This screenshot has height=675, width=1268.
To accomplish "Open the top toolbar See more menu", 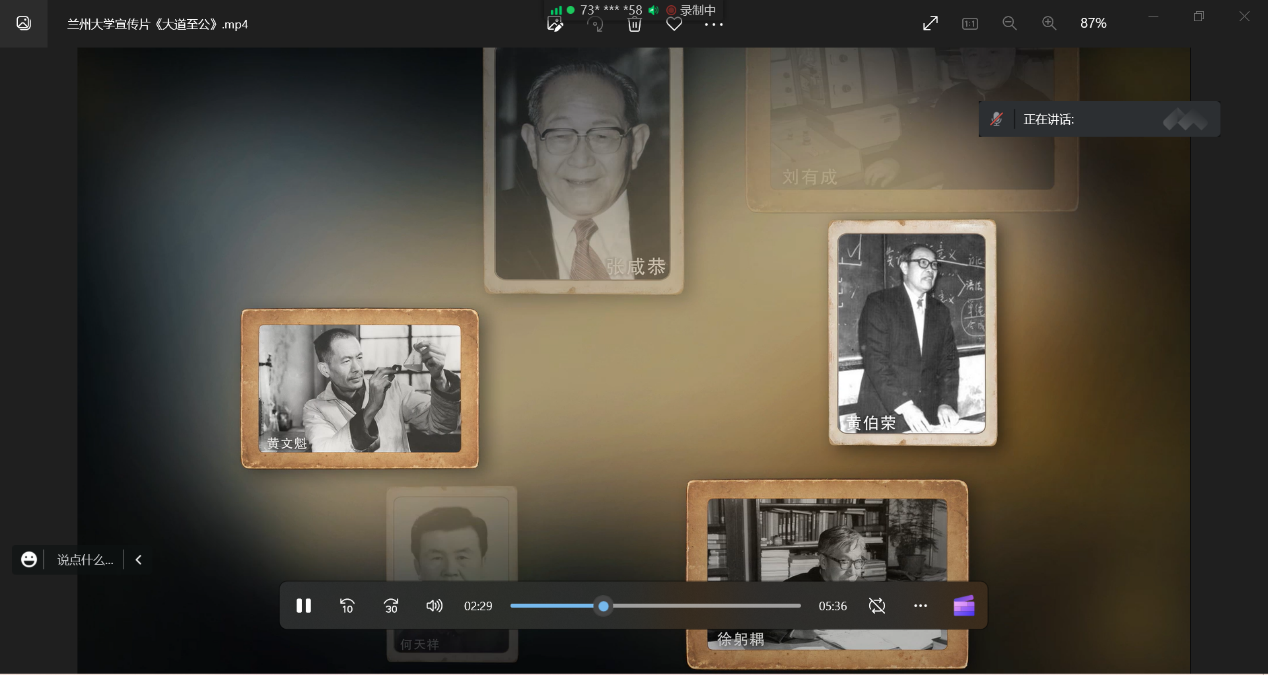I will click(713, 25).
